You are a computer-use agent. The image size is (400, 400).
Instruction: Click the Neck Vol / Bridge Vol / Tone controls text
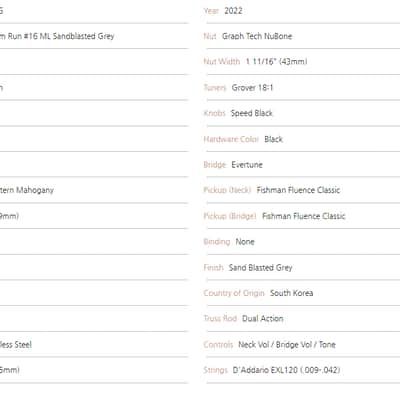[287, 345]
